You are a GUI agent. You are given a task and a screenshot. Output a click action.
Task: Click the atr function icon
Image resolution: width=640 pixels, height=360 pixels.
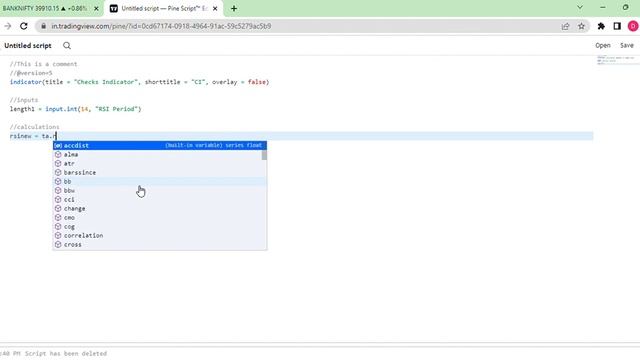(x=58, y=164)
